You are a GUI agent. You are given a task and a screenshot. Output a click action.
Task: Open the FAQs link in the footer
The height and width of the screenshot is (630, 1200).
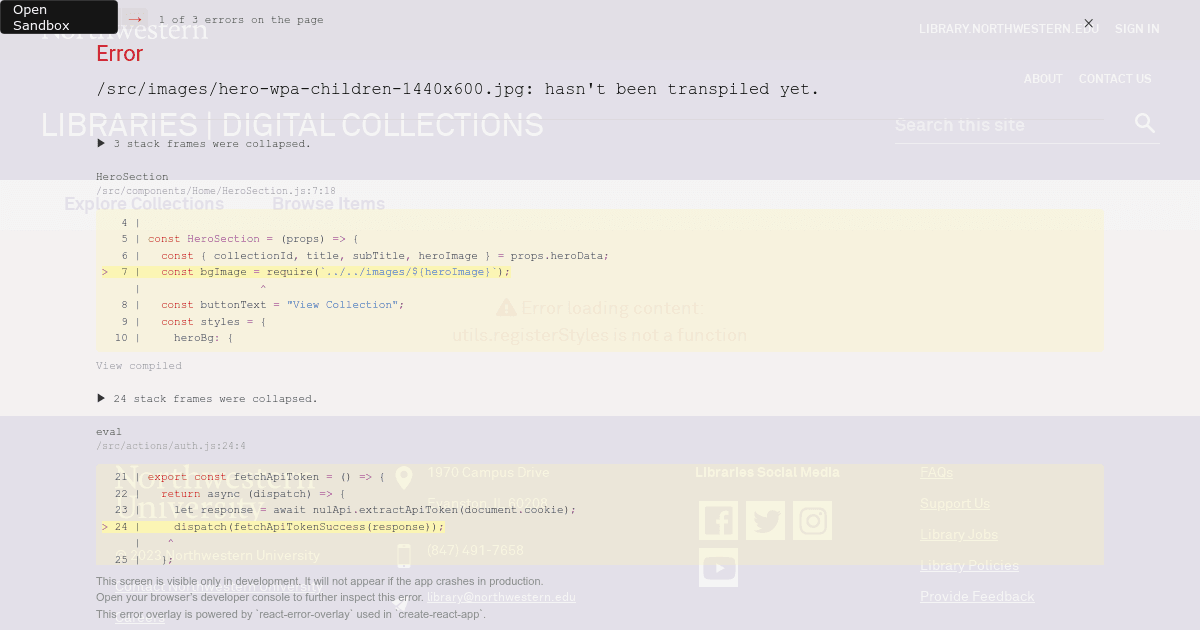click(x=936, y=471)
